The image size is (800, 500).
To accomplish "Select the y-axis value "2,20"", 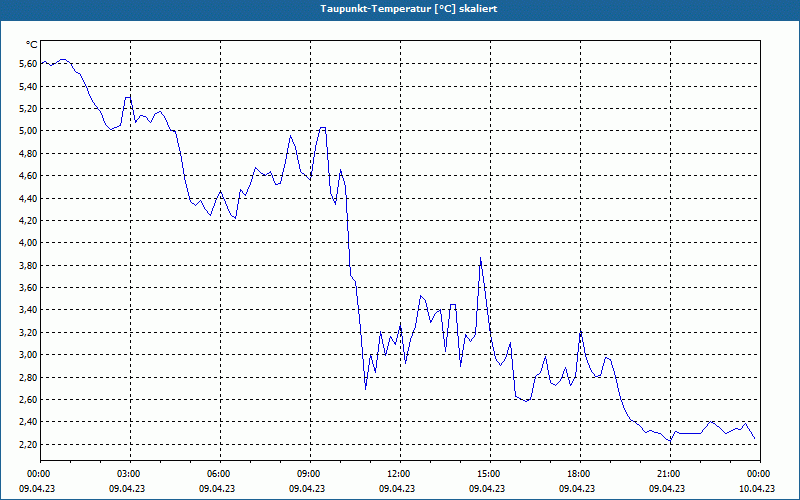I will (x=29, y=444).
